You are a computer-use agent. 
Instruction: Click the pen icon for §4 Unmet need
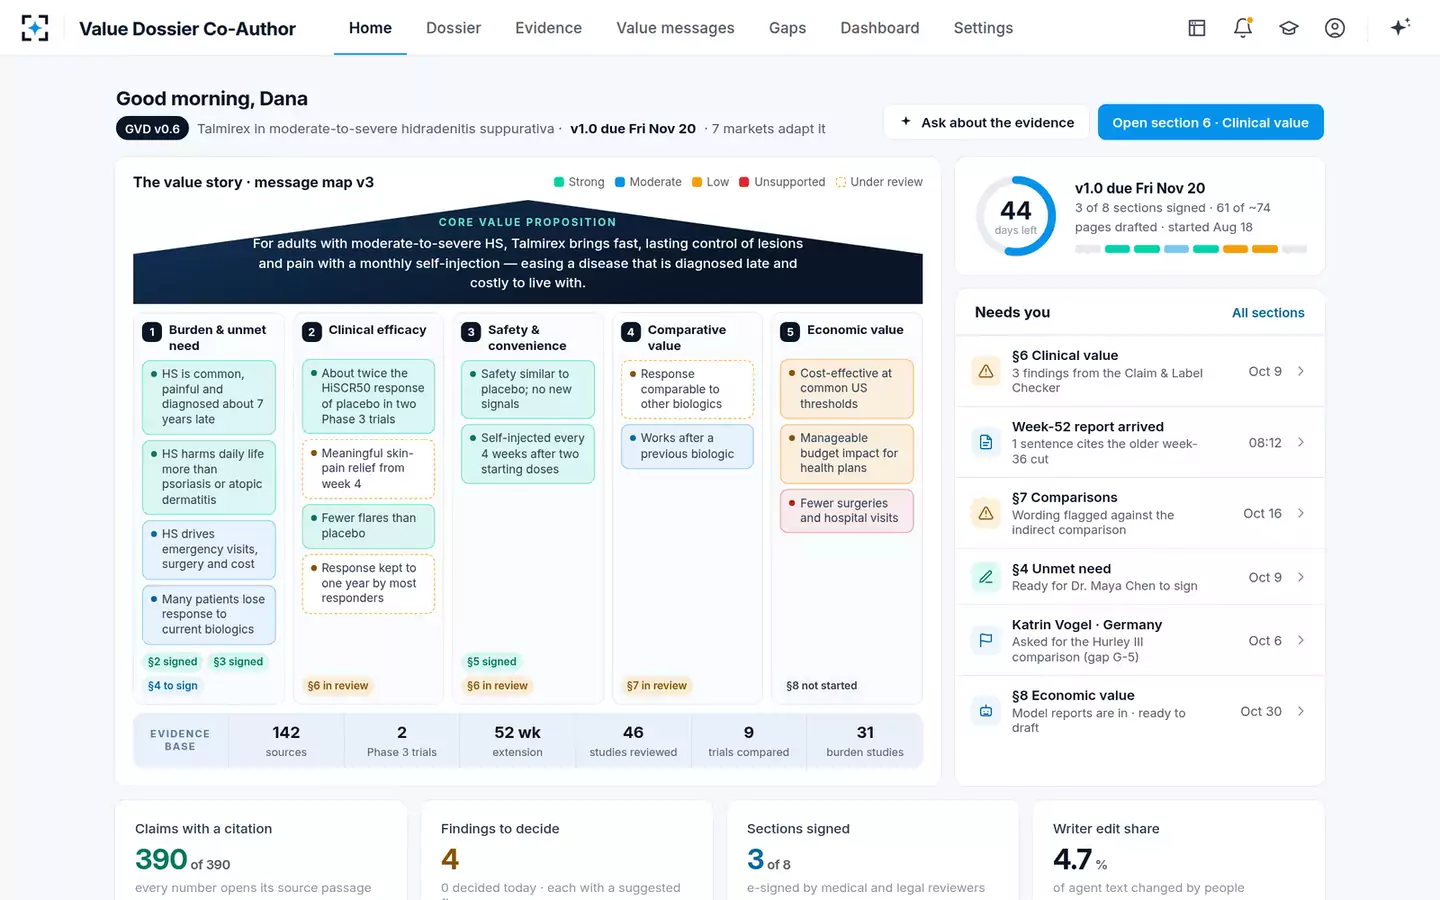pyautogui.click(x=986, y=577)
